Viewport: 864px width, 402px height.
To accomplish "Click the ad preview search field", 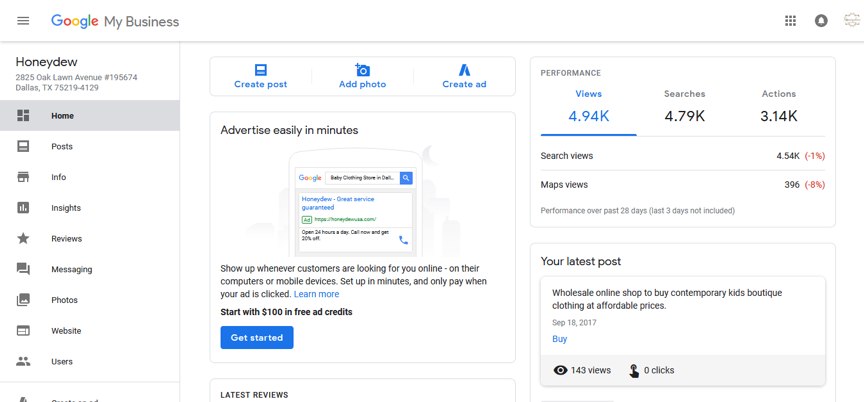I will 363,178.
